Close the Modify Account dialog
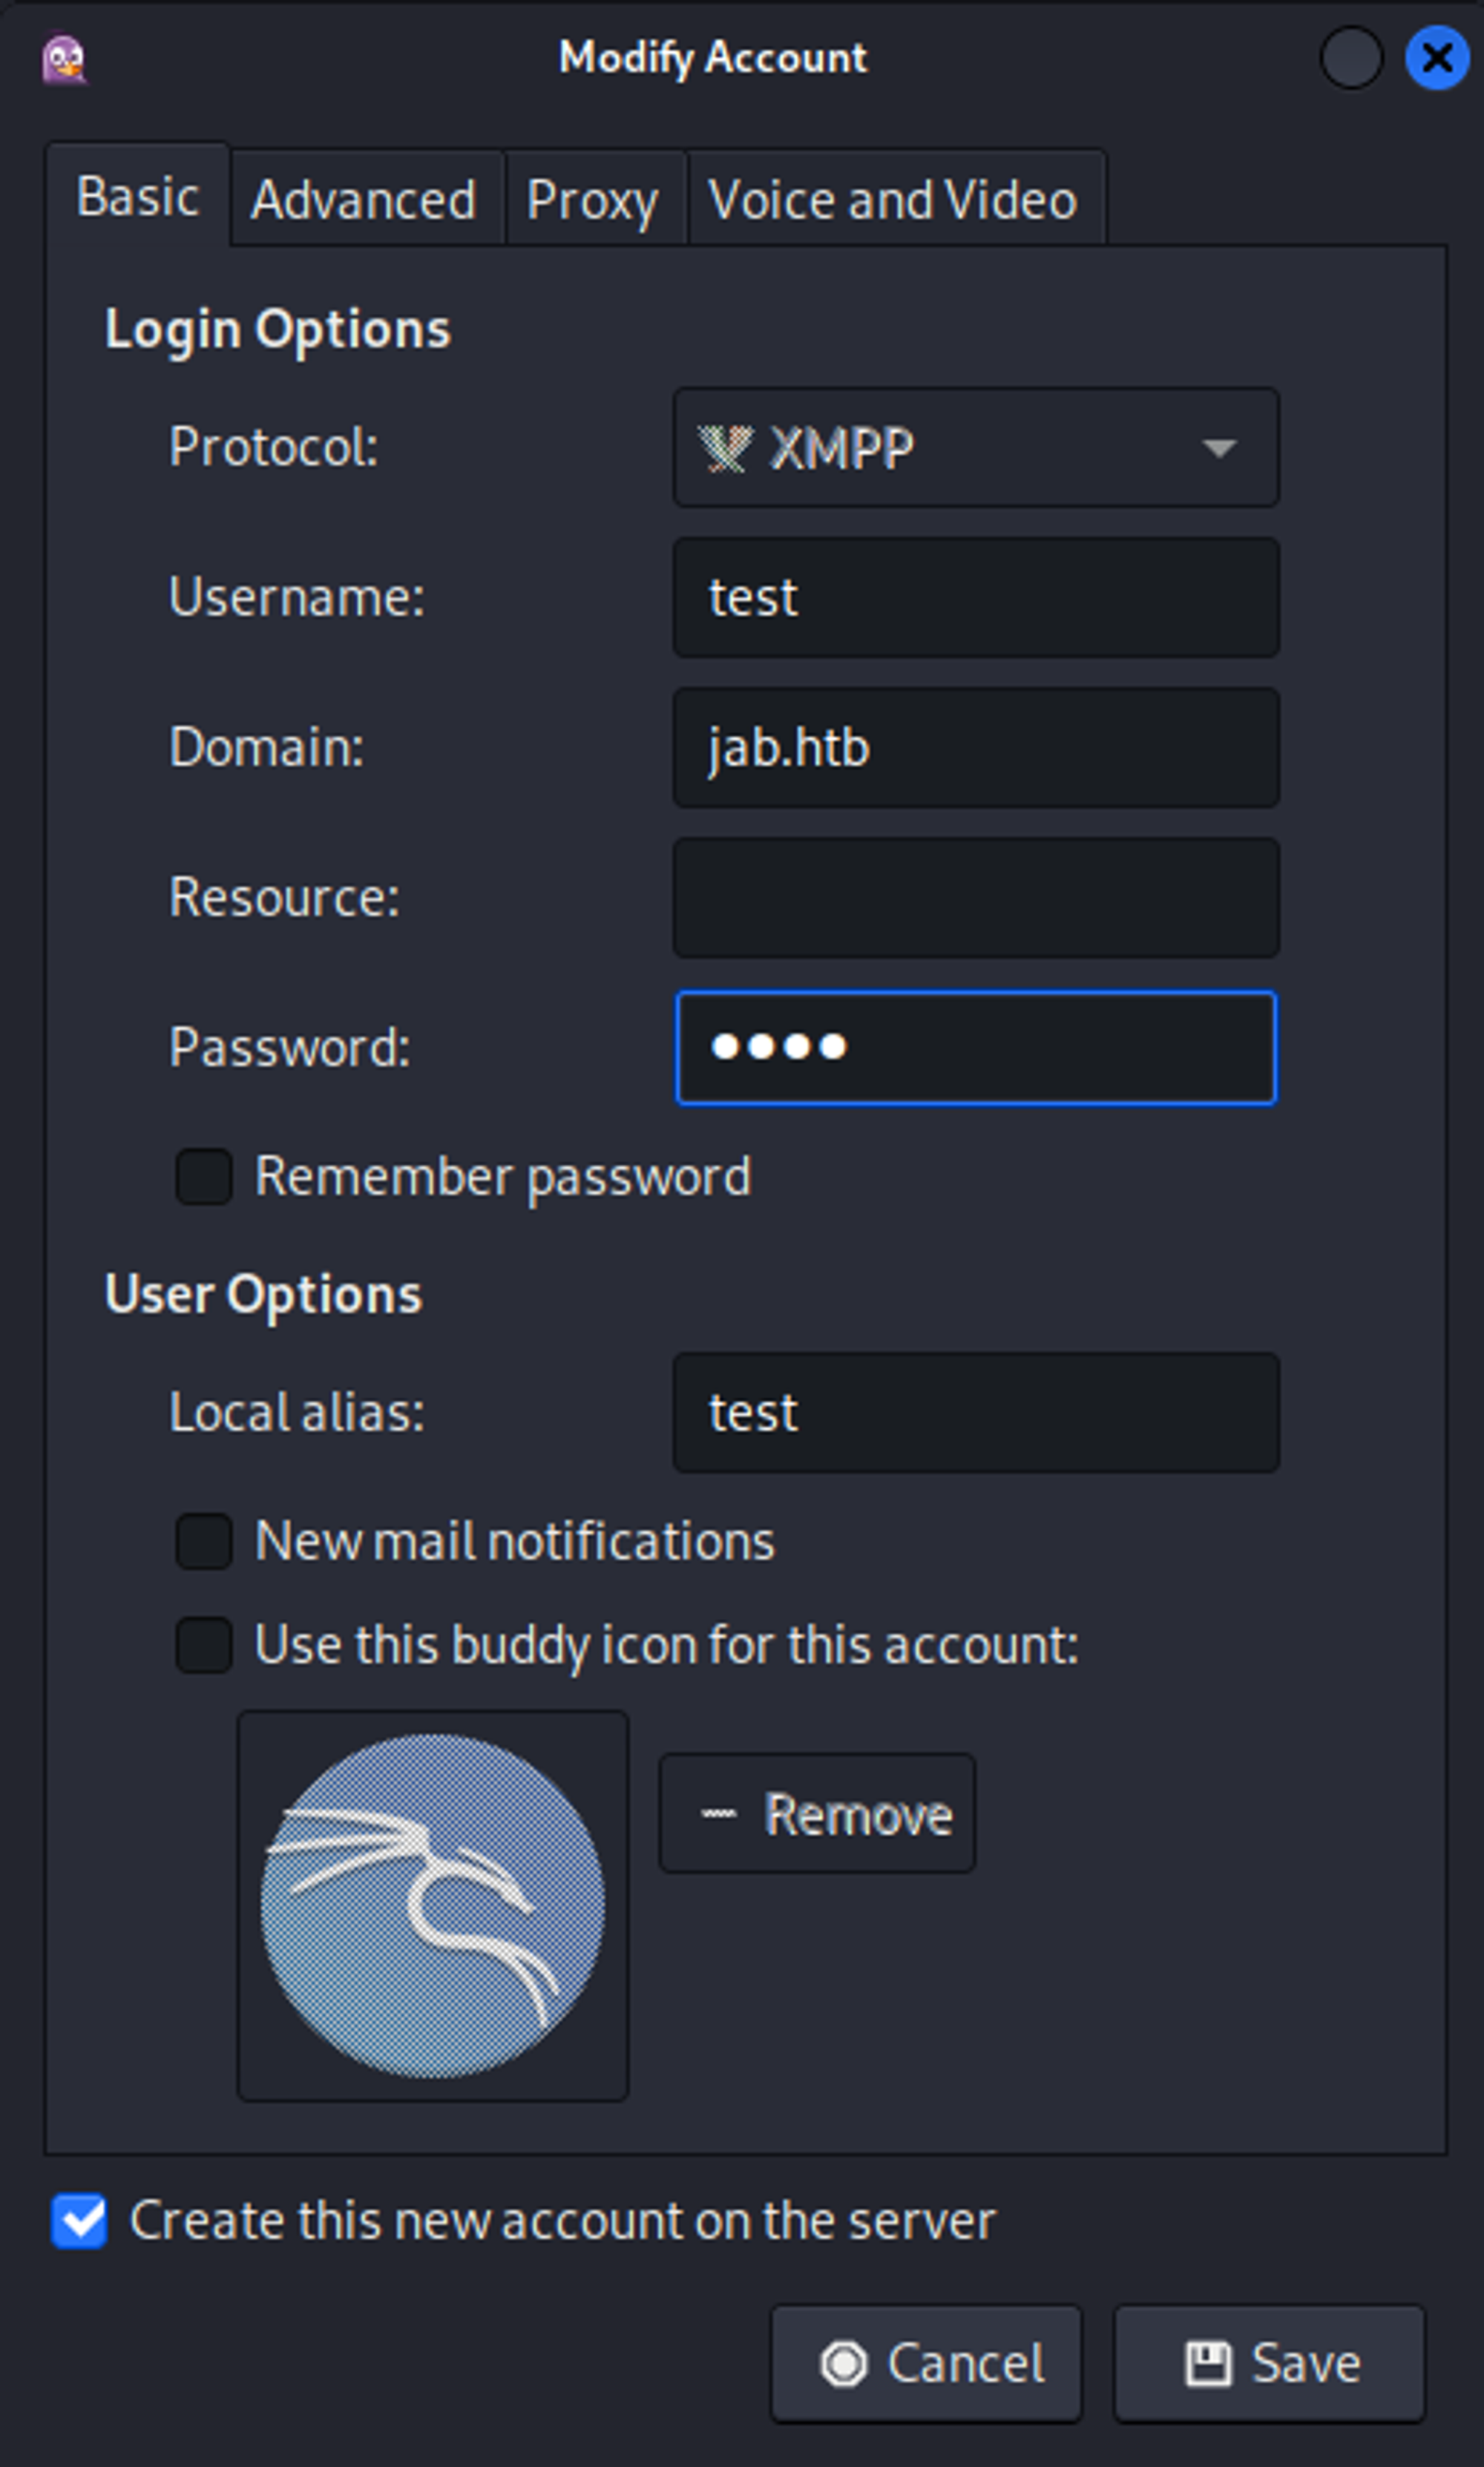 (x=1436, y=58)
